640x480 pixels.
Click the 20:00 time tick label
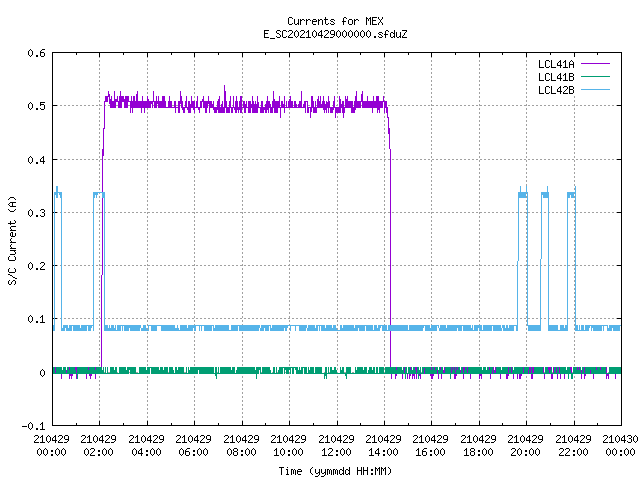[525, 452]
